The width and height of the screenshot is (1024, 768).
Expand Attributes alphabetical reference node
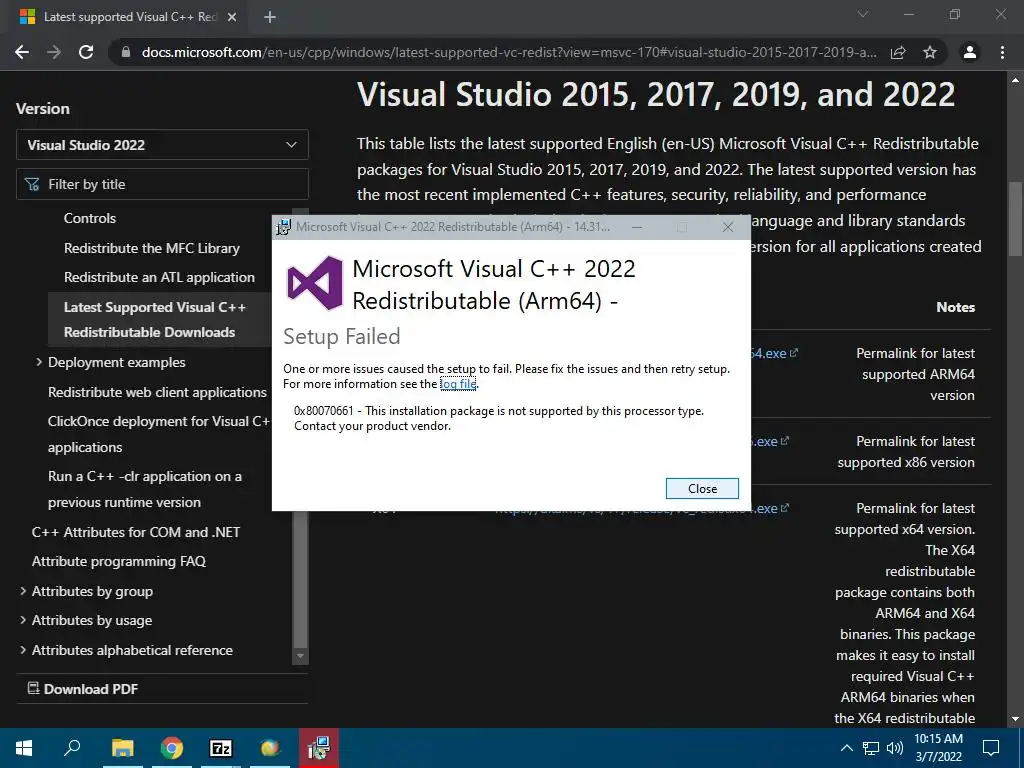pyautogui.click(x=23, y=650)
